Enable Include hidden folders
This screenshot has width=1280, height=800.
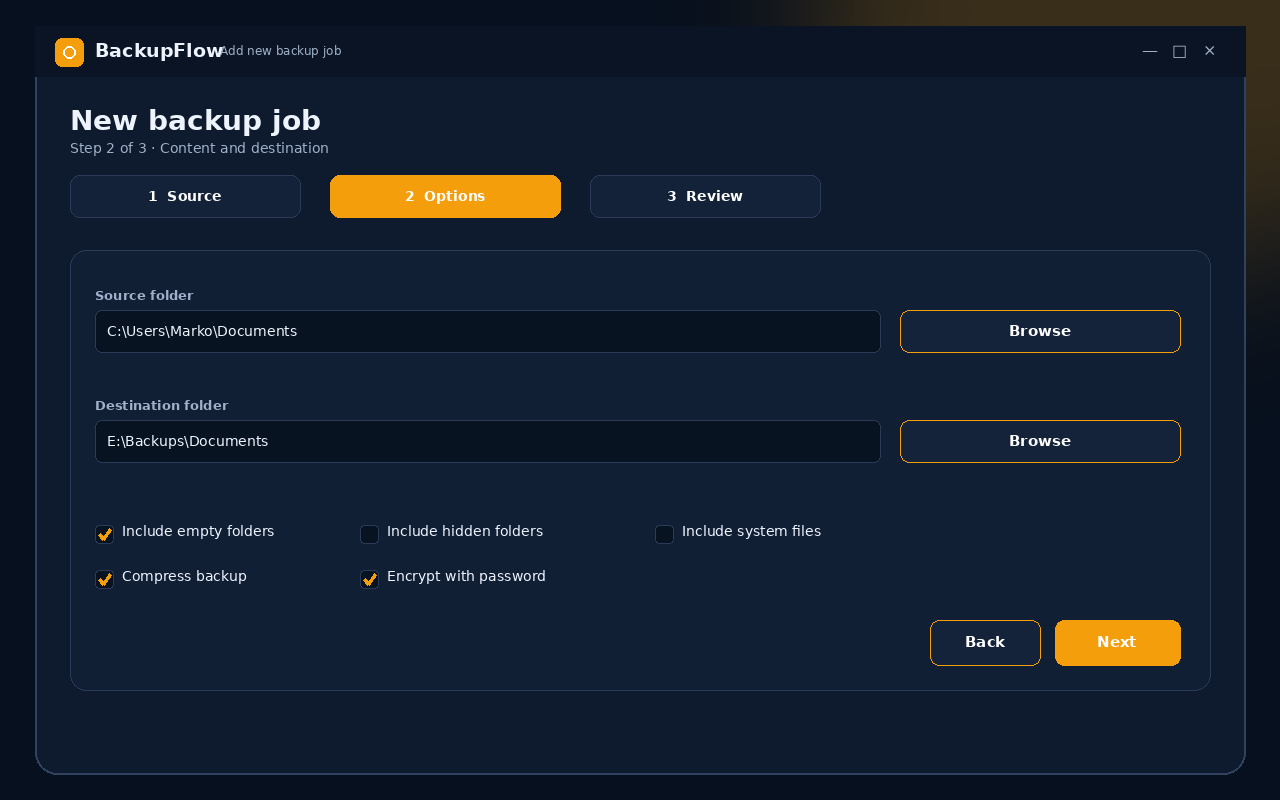point(369,534)
